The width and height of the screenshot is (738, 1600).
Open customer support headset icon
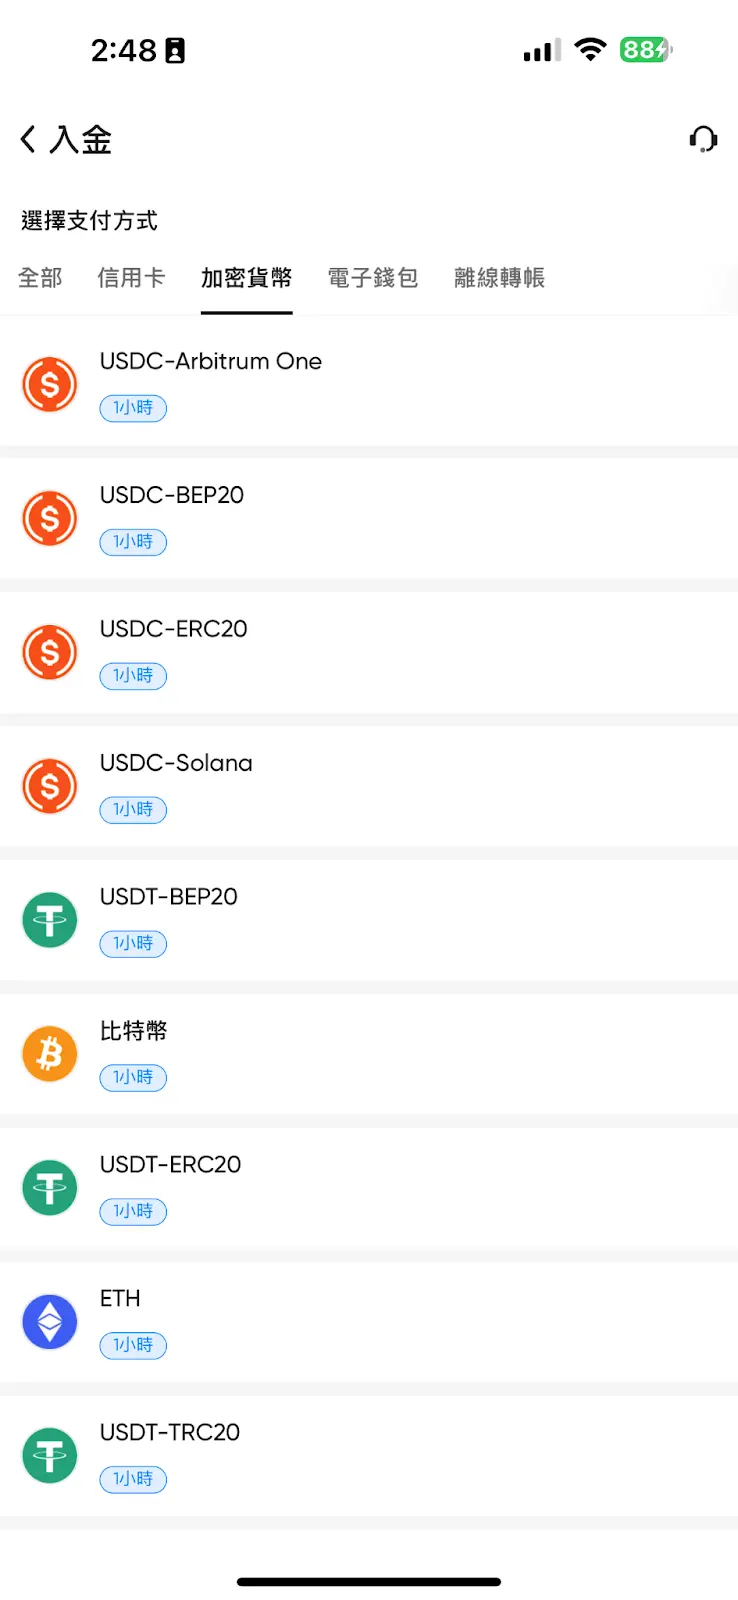(703, 139)
